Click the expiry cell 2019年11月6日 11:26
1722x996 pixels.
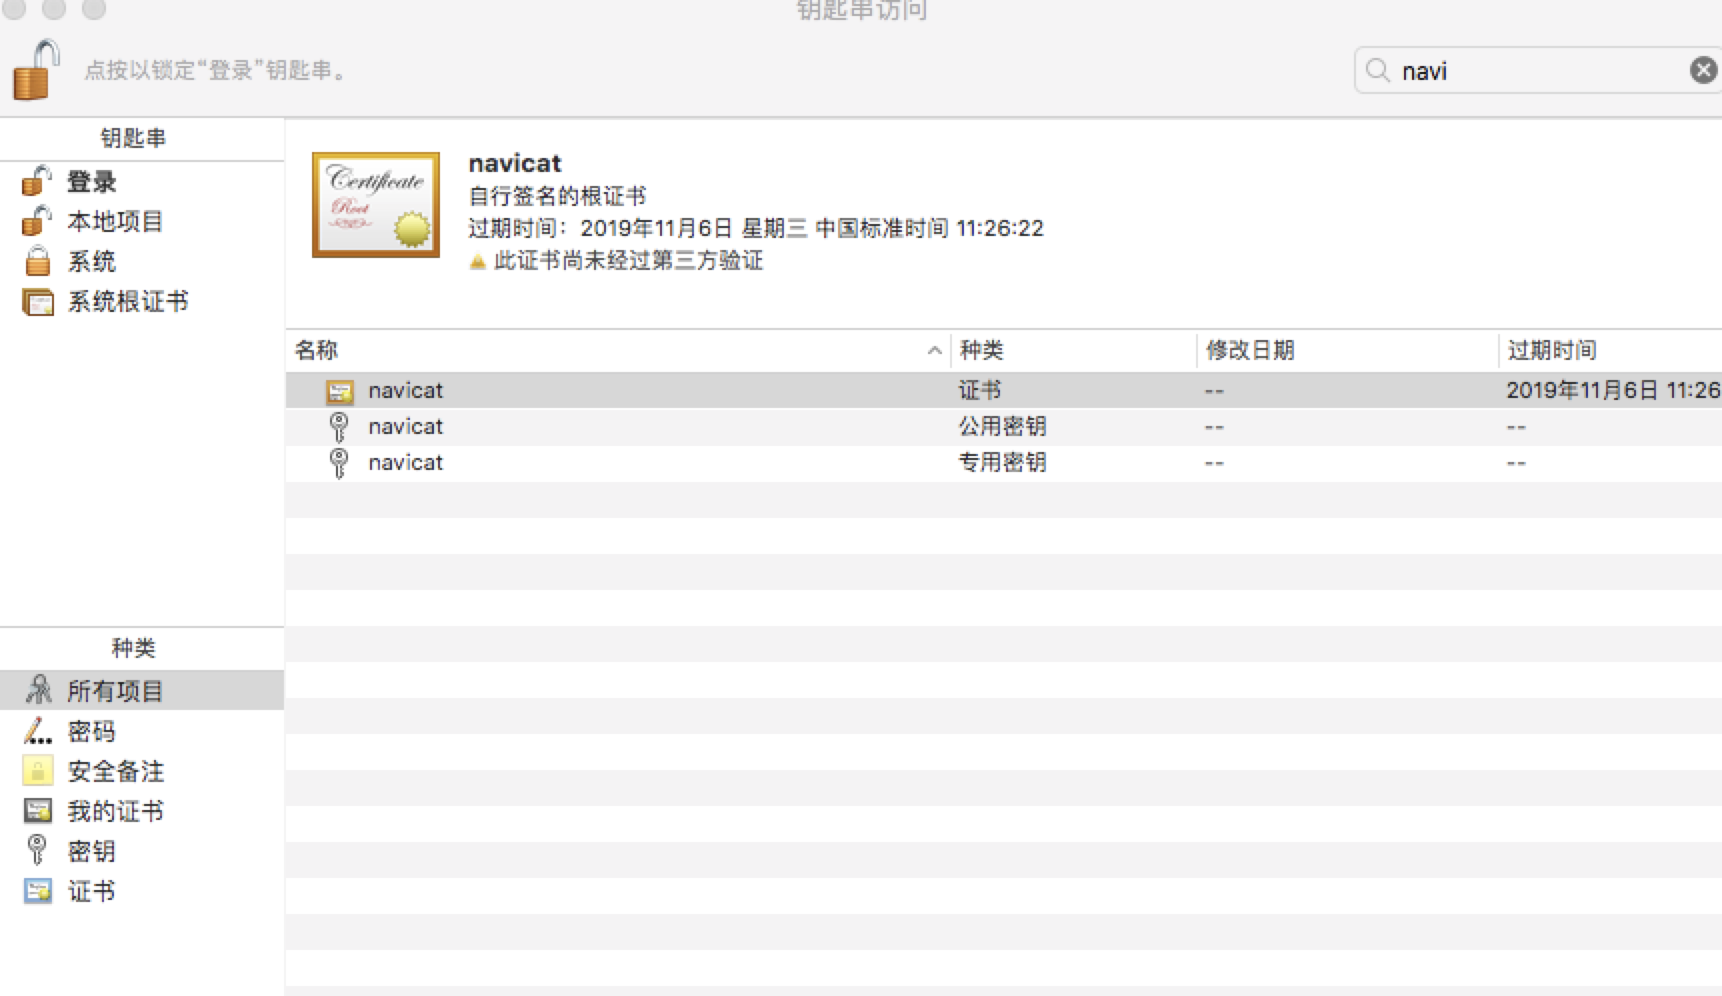(x=1613, y=390)
